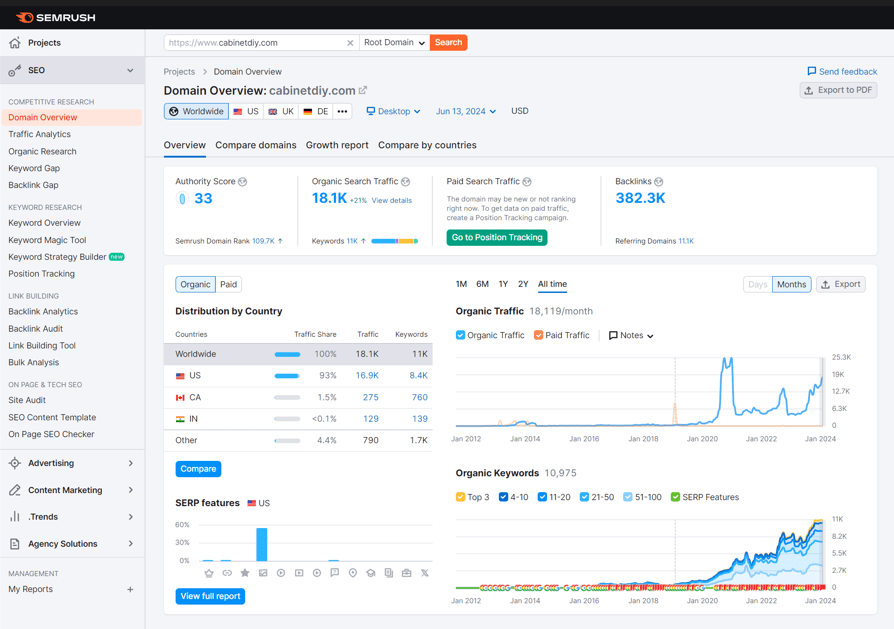Switch to Growth report tab
The height and width of the screenshot is (629, 894).
[x=337, y=145]
